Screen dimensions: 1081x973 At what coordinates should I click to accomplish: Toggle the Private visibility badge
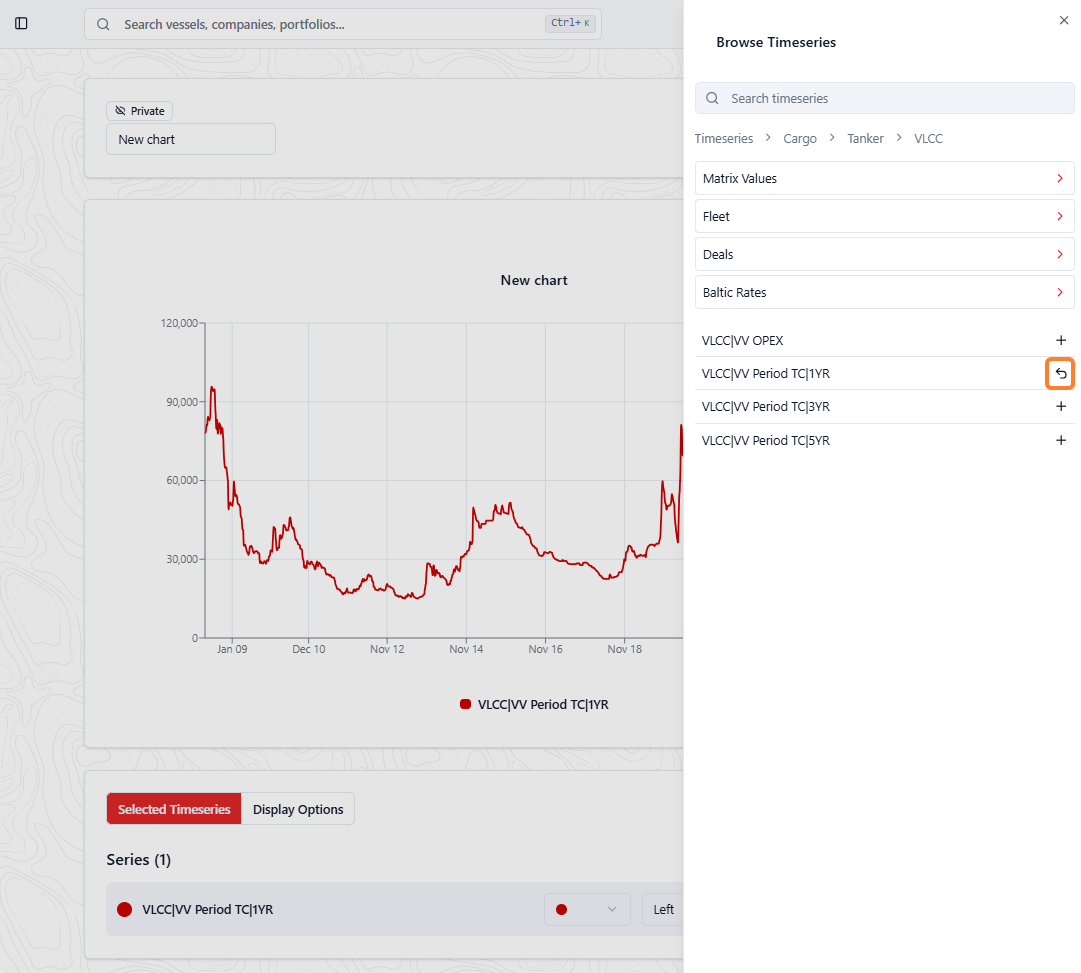(139, 111)
